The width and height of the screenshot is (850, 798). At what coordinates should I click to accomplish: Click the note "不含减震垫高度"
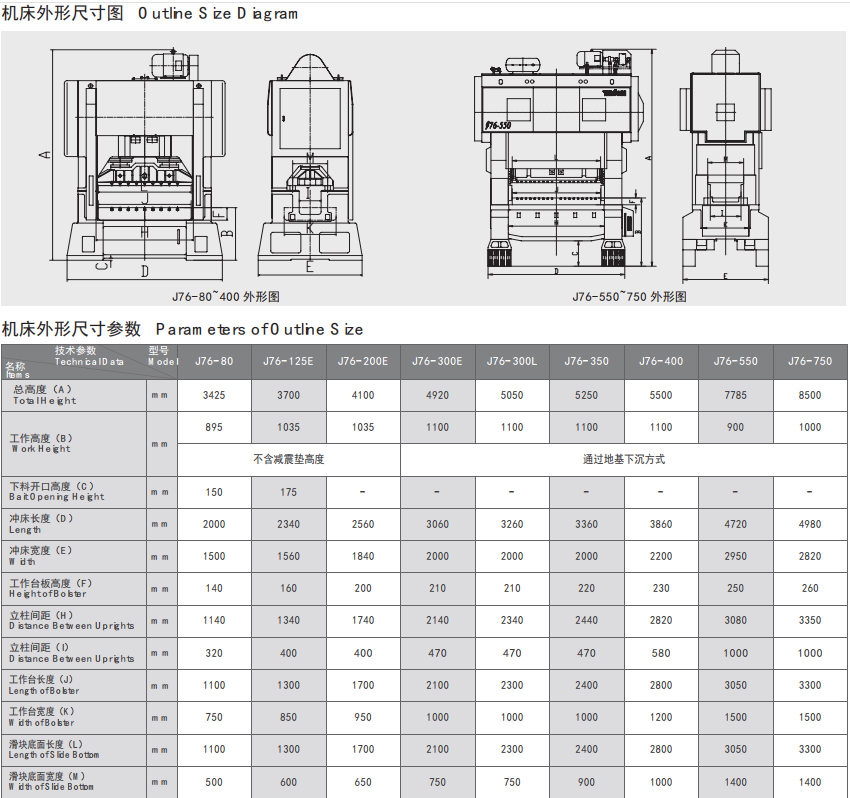pos(288,459)
